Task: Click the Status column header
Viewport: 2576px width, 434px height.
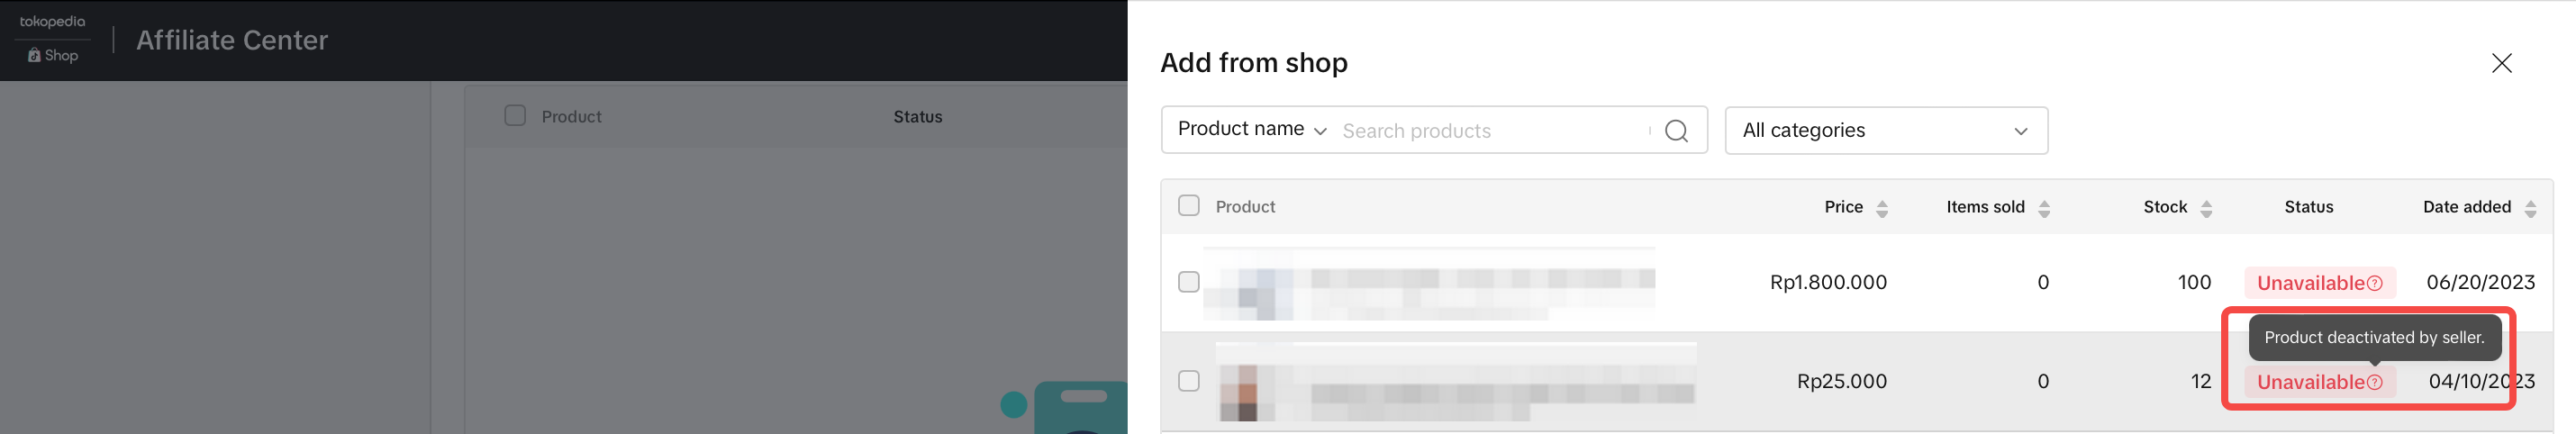Action: [2308, 207]
